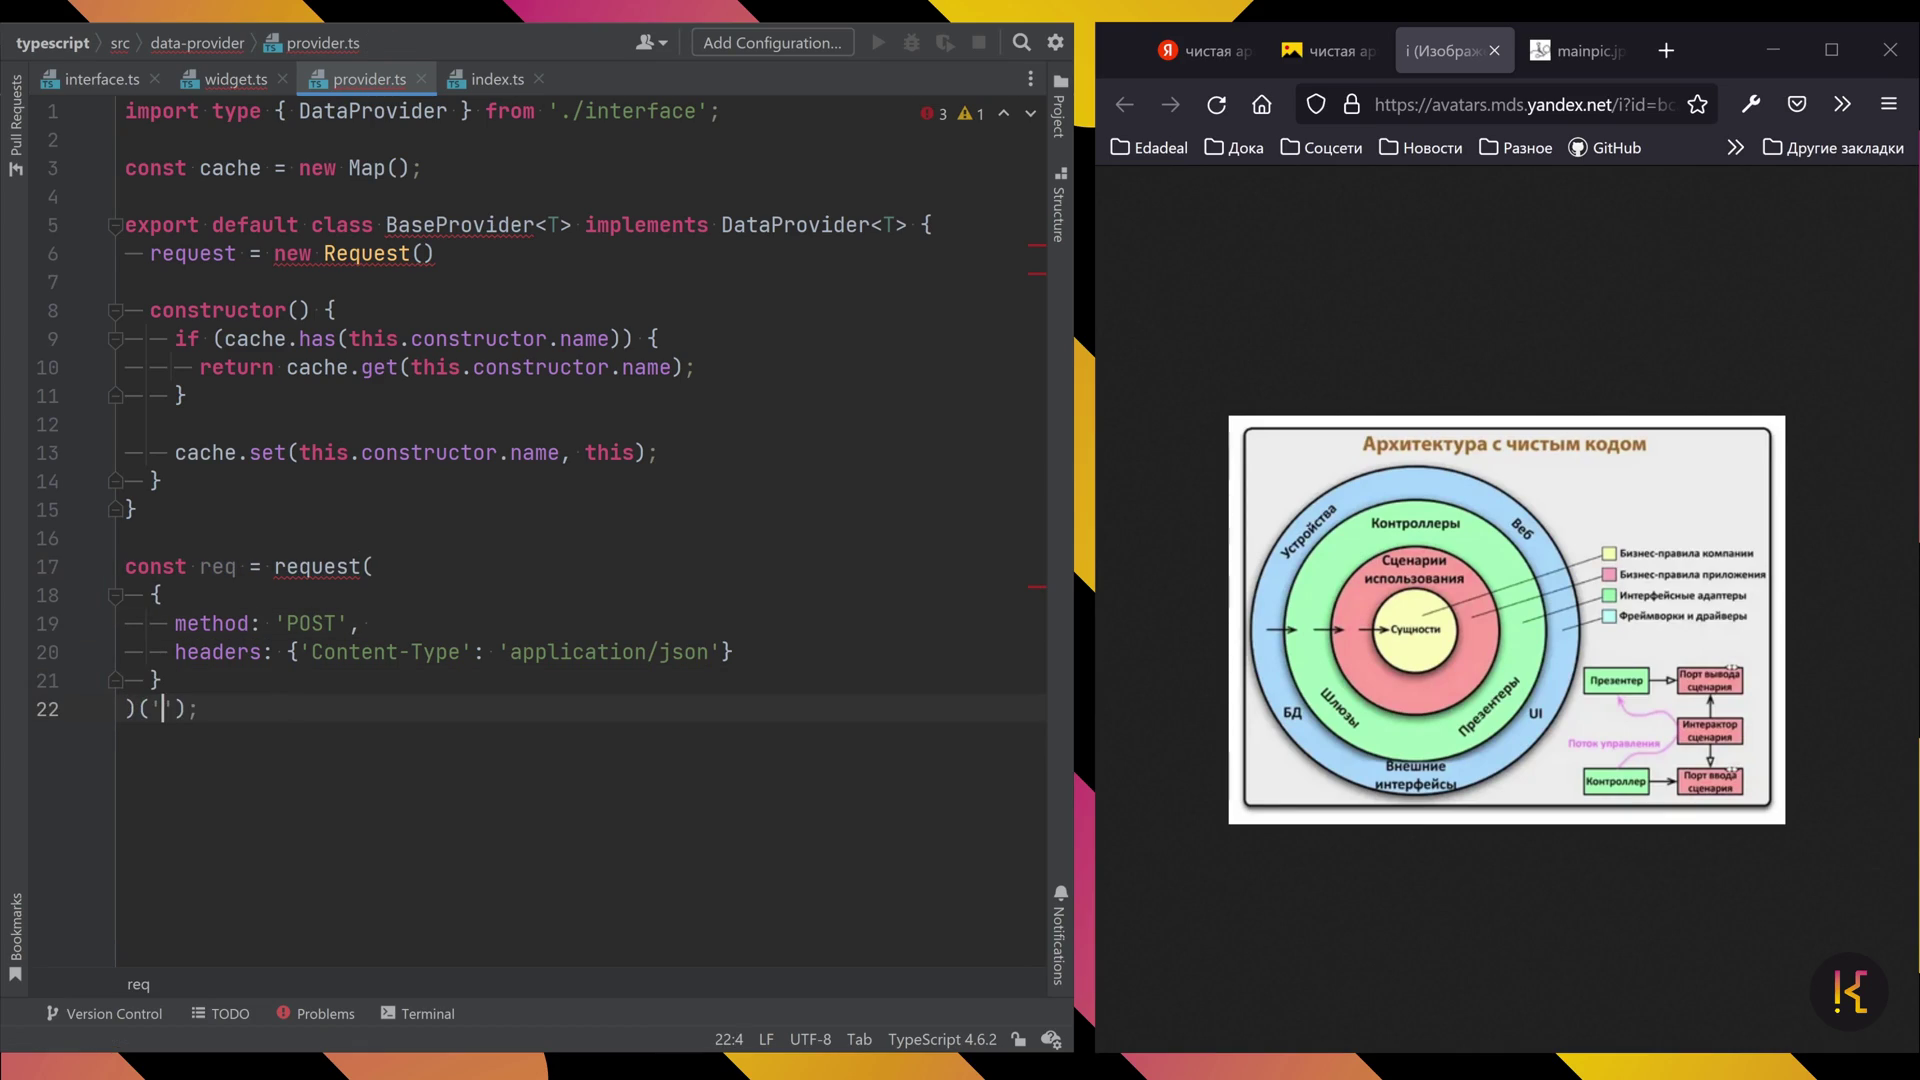Viewport: 1920px width, 1080px height.
Task: Close the interface.ts tab
Action: coord(154,79)
